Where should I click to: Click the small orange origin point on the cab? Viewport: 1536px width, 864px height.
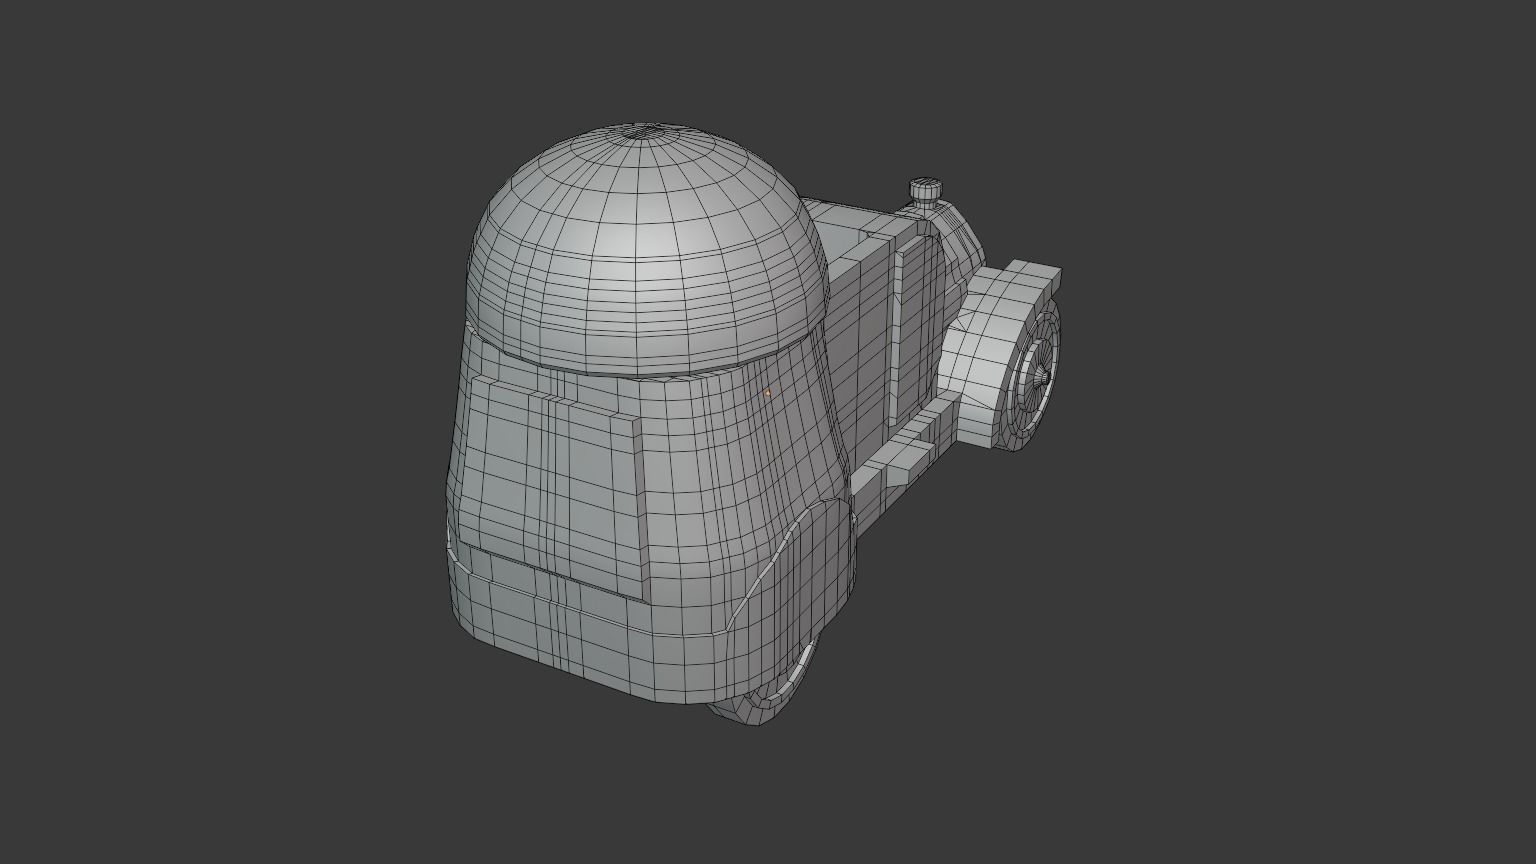(x=767, y=394)
